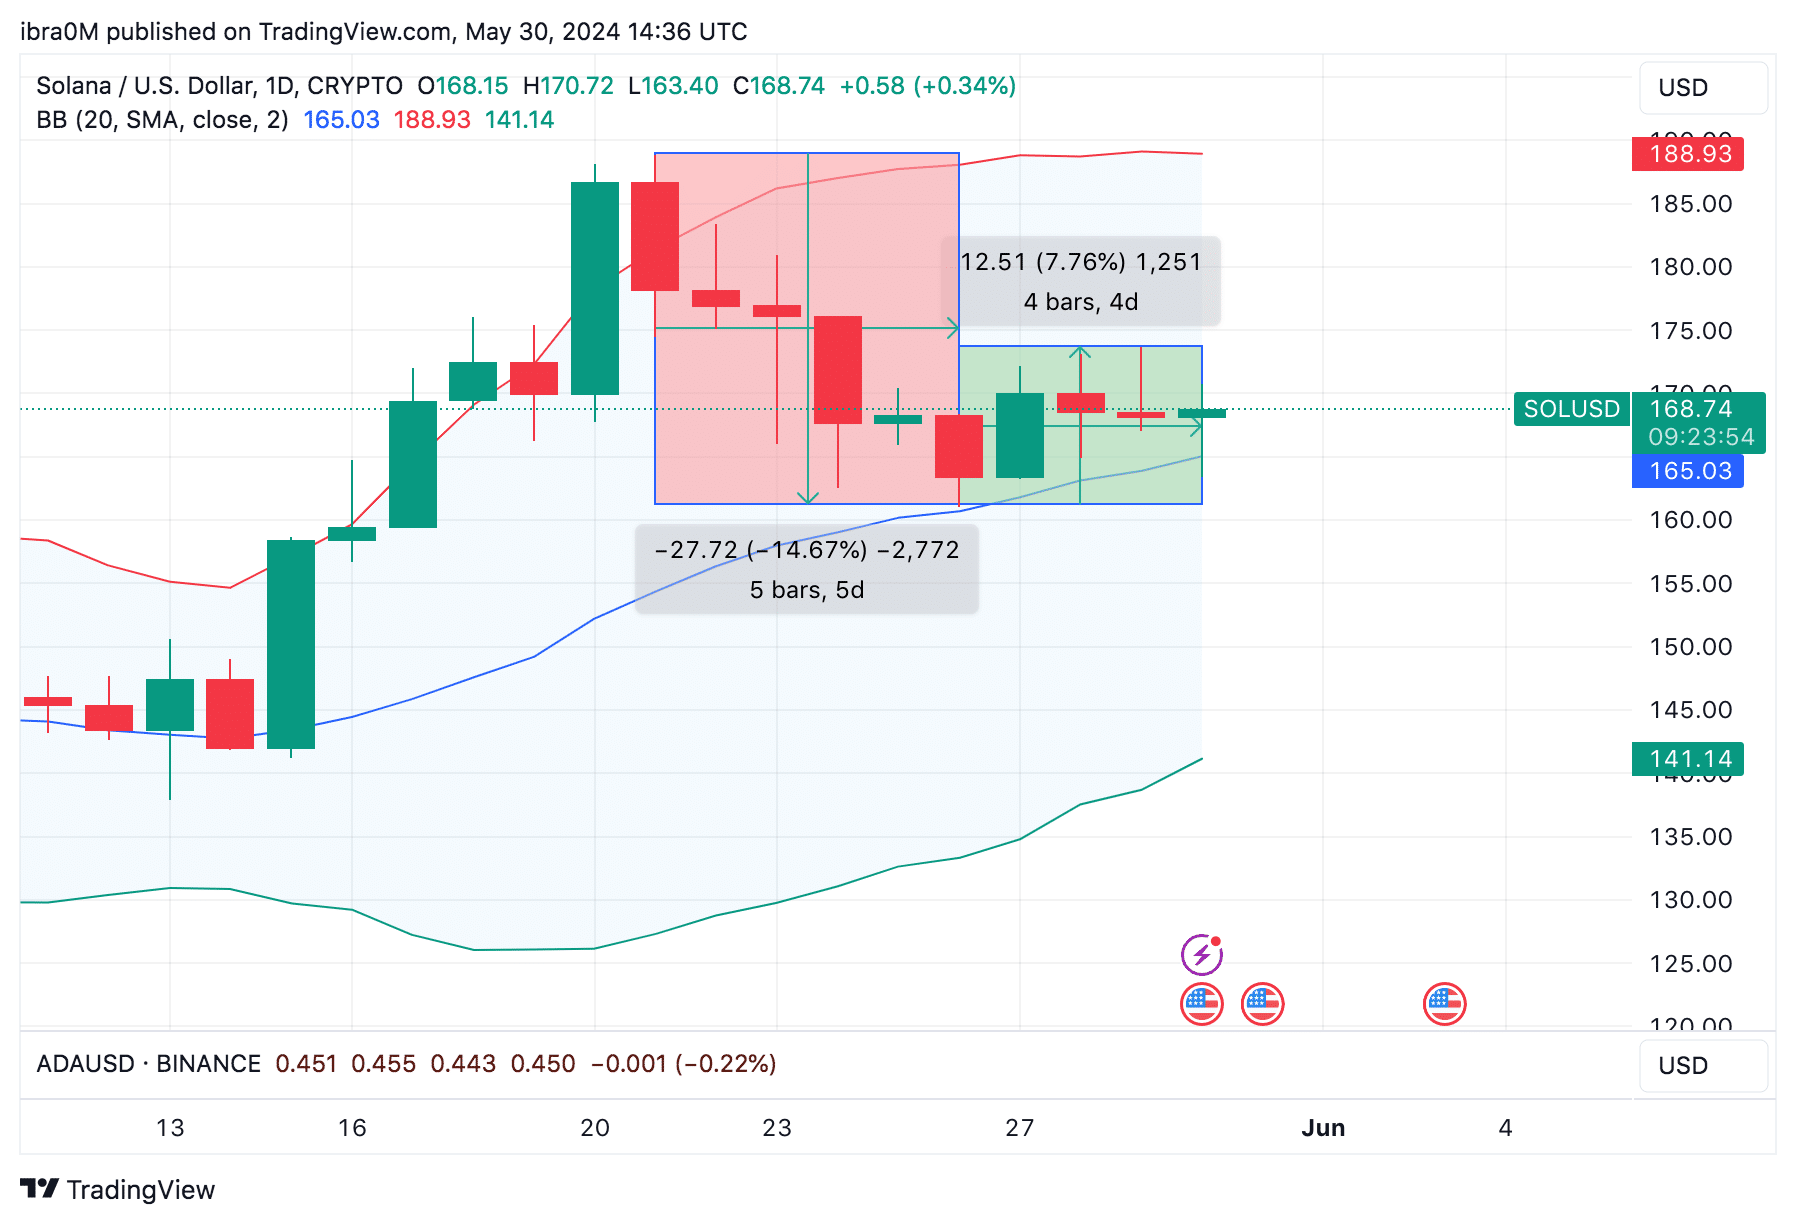Click the date label 16 on time axis
The image size is (1796, 1224).
tap(352, 1128)
